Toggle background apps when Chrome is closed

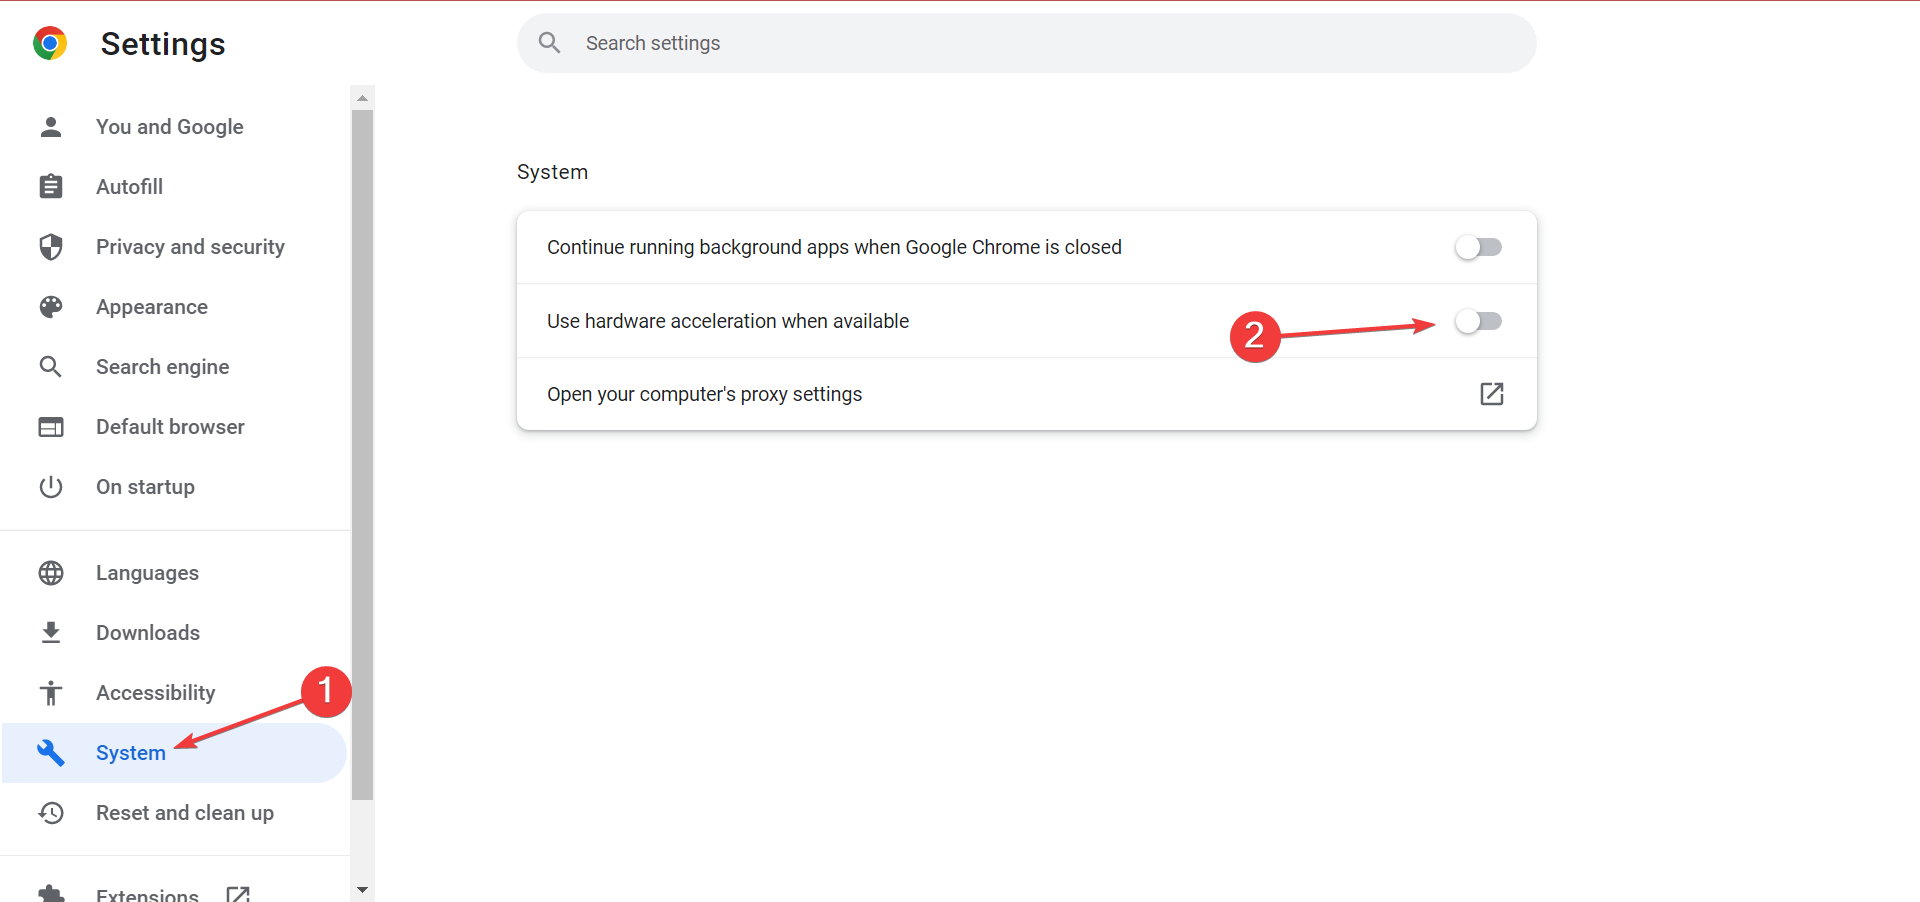tap(1479, 247)
